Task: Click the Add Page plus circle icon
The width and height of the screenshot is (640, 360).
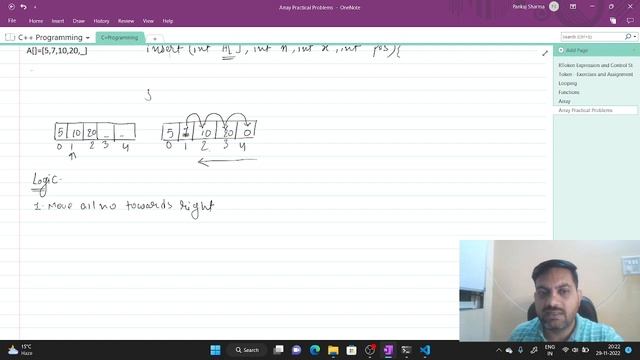Action: 561,50
